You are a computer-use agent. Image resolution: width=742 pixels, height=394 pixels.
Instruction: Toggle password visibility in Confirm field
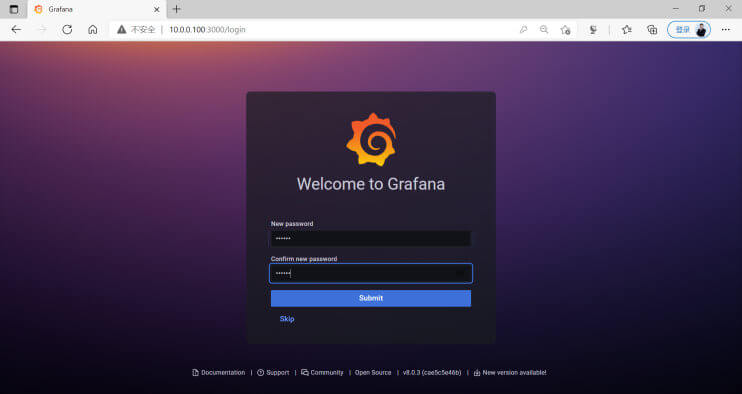tap(460, 273)
